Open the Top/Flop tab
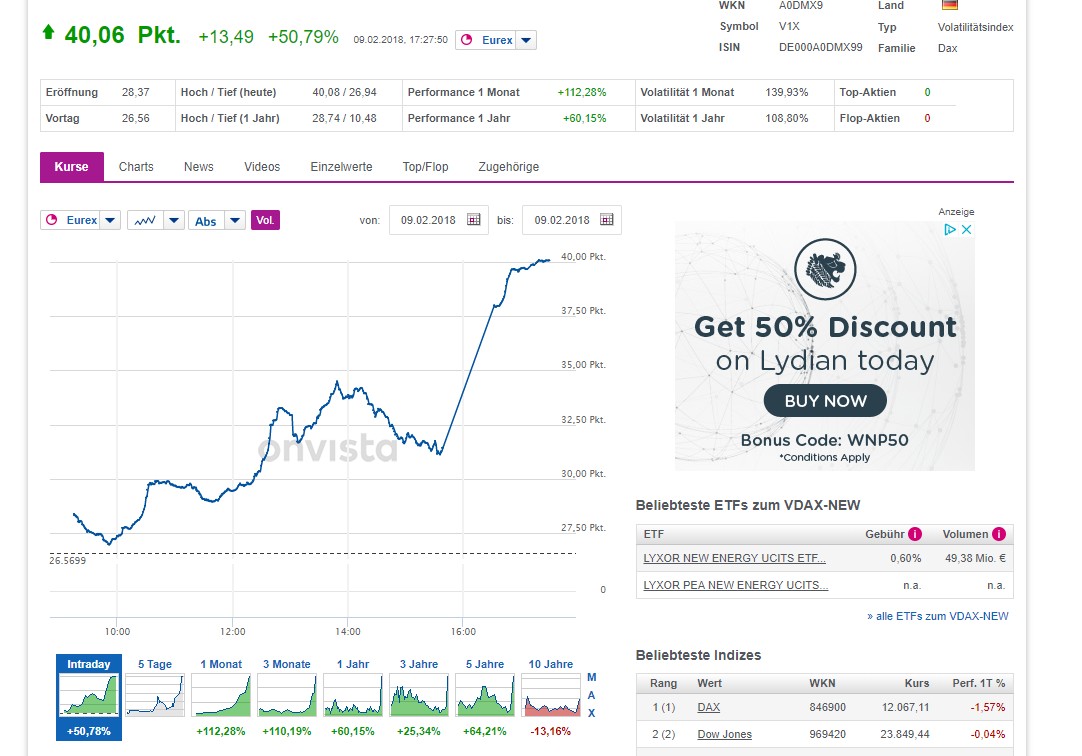 (x=425, y=167)
